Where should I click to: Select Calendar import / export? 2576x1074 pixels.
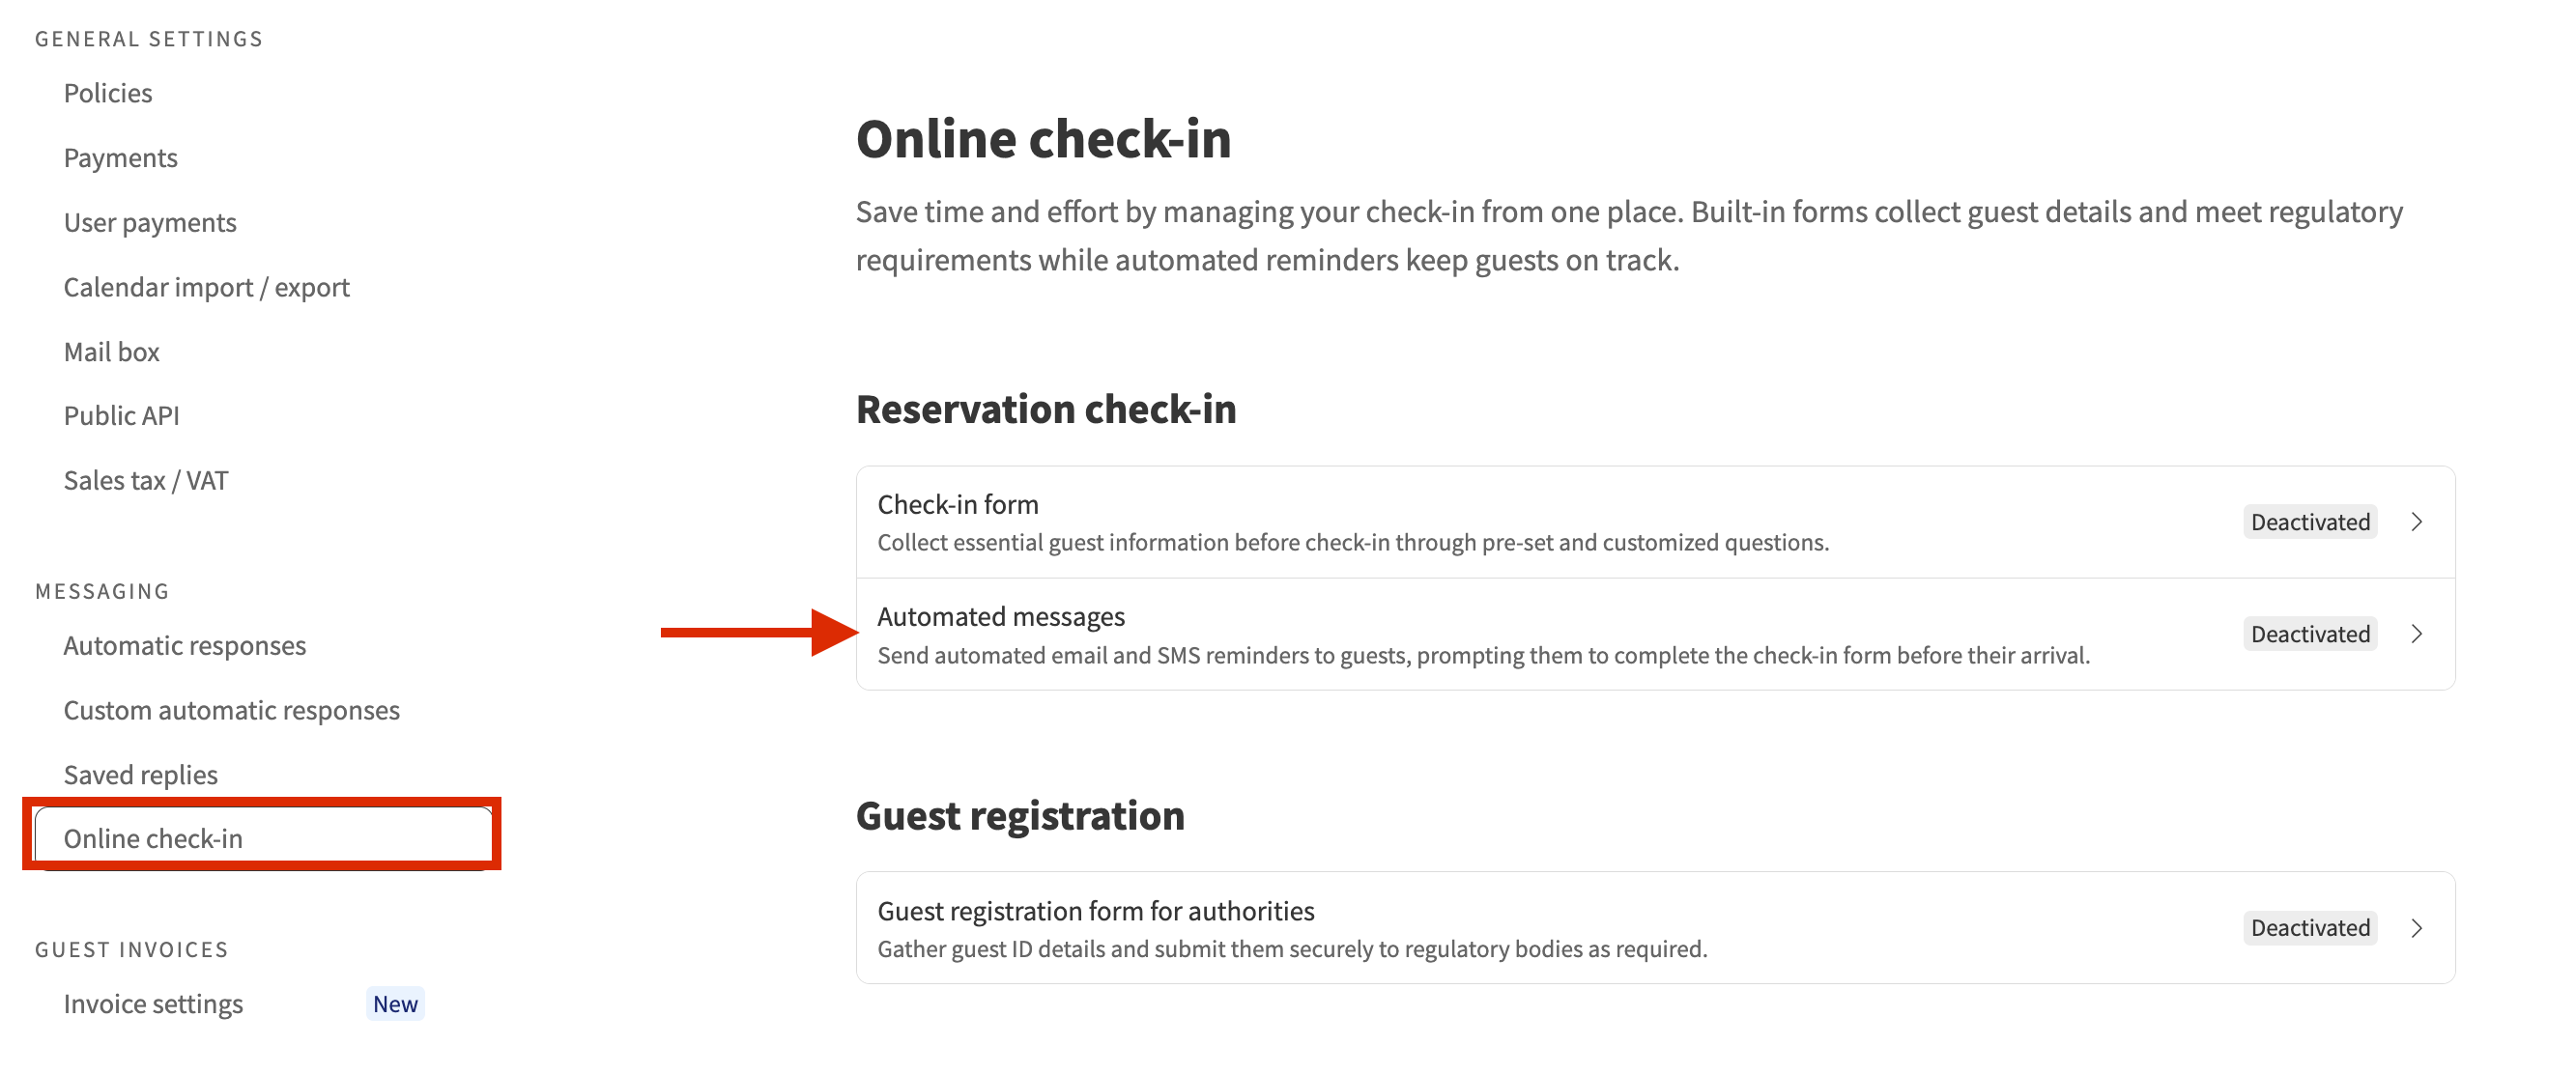click(206, 287)
